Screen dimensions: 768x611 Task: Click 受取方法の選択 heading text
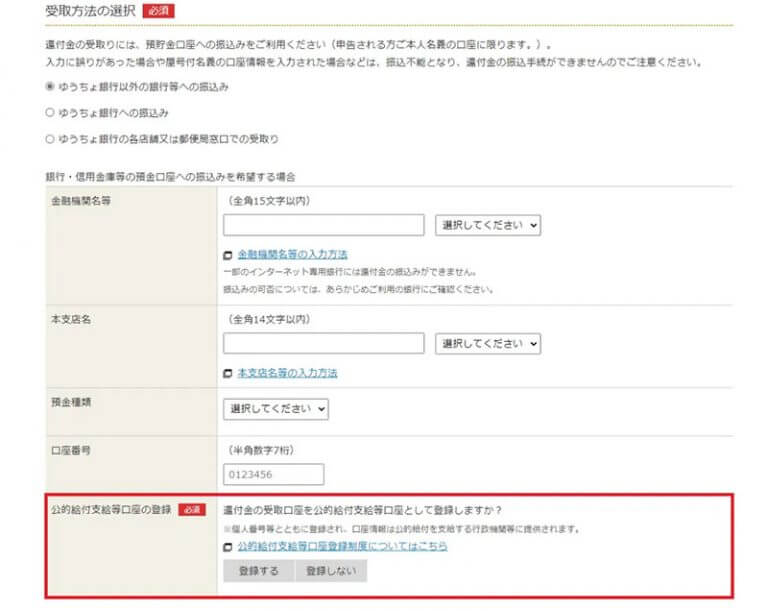[x=90, y=11]
